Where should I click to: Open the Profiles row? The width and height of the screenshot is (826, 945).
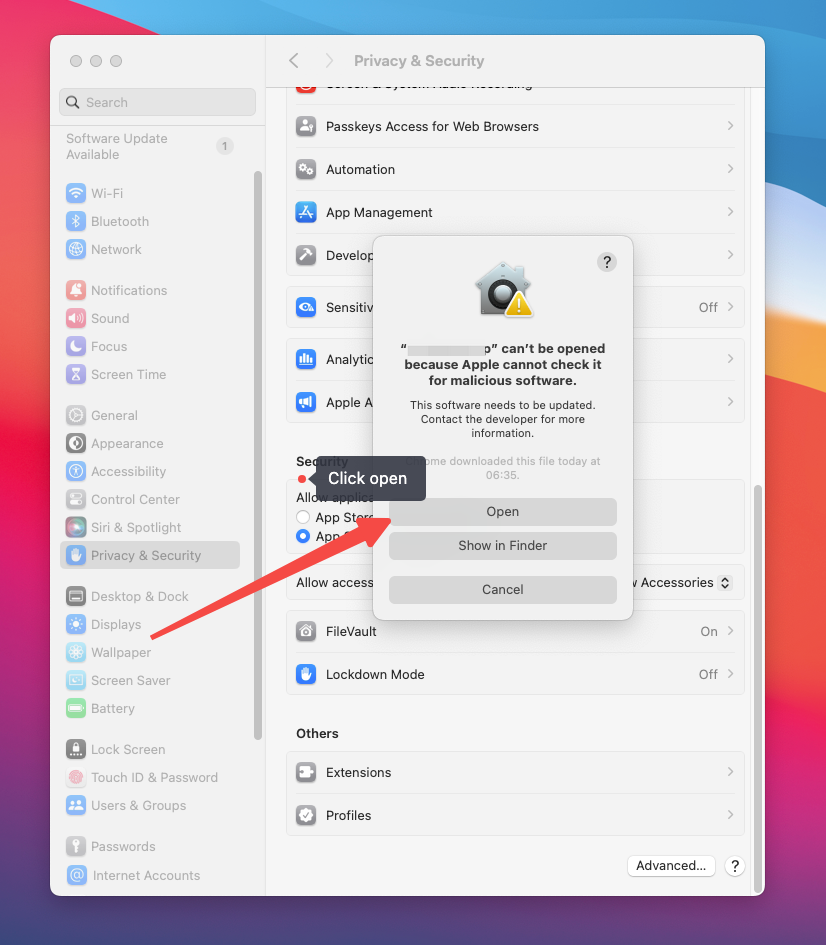click(x=515, y=815)
